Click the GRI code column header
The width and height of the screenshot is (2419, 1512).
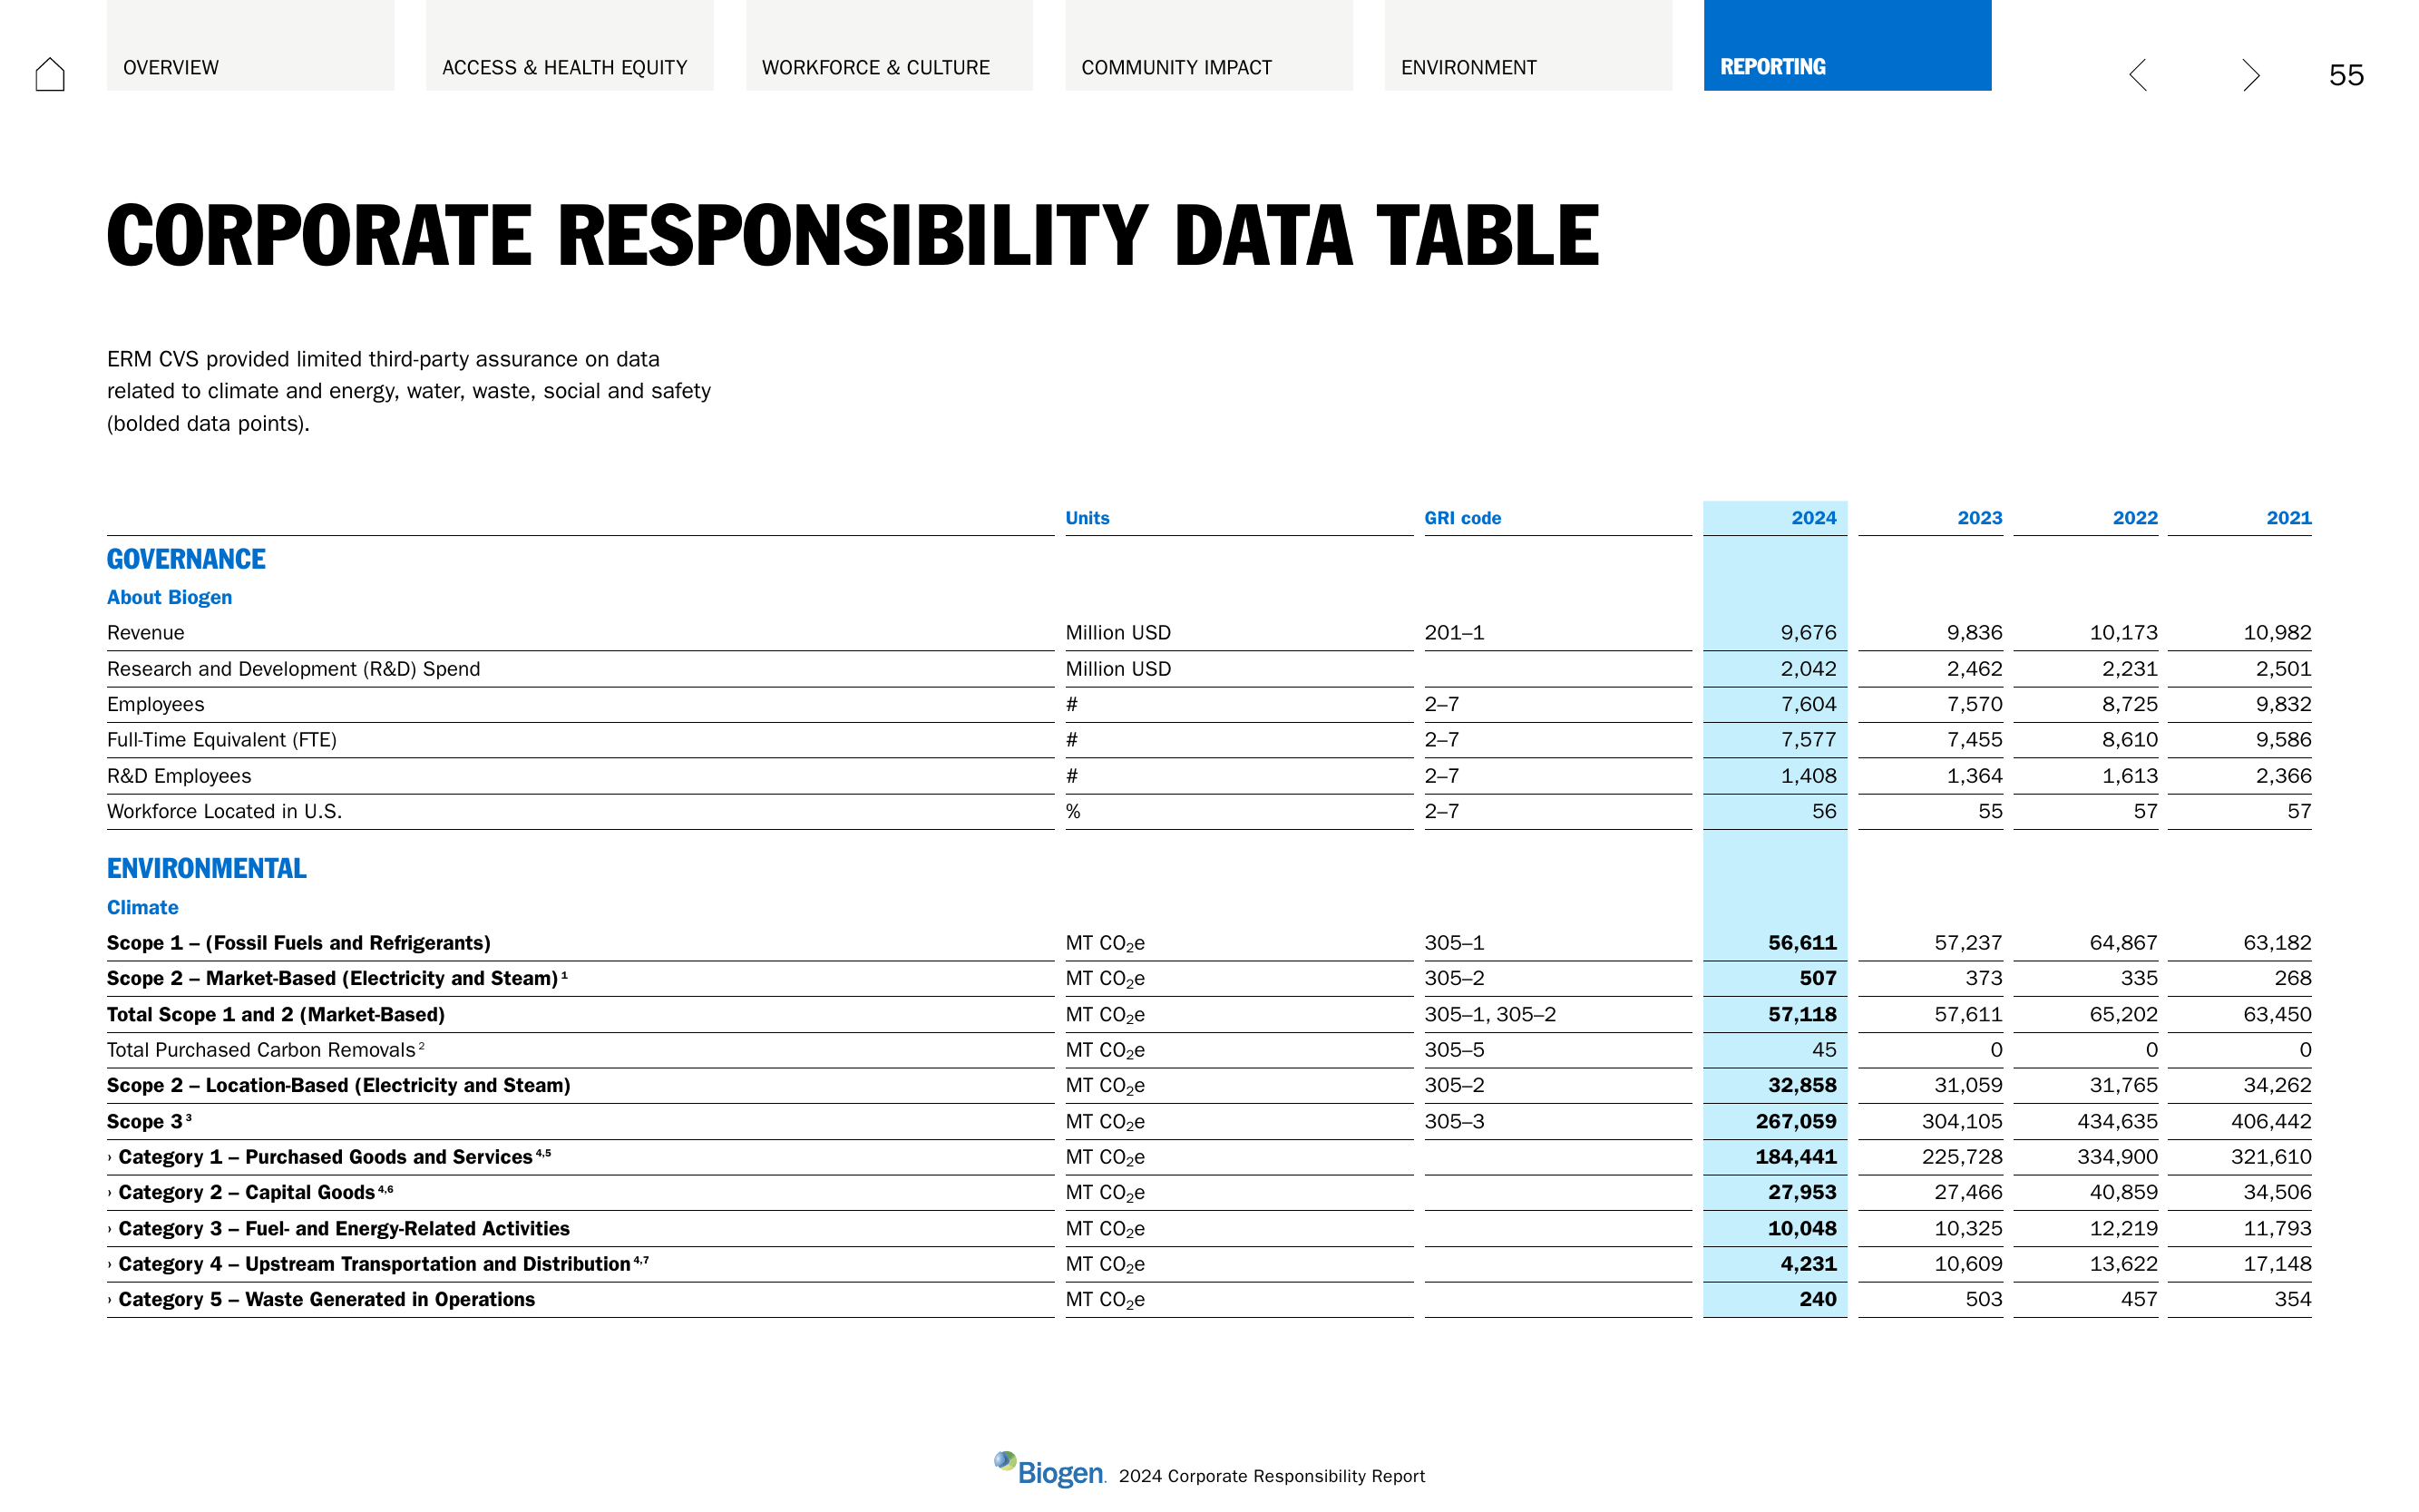click(x=1462, y=518)
